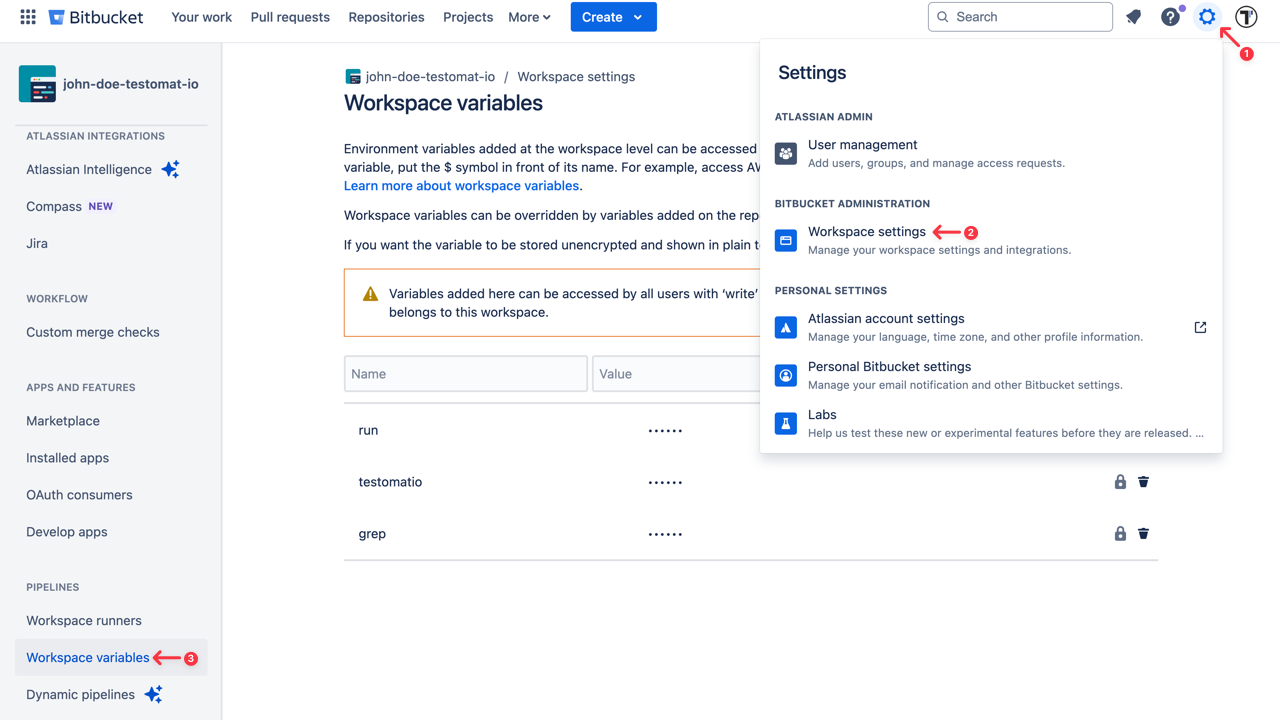Toggle the lock on grep variable
This screenshot has height=720, width=1280.
[x=1119, y=533]
